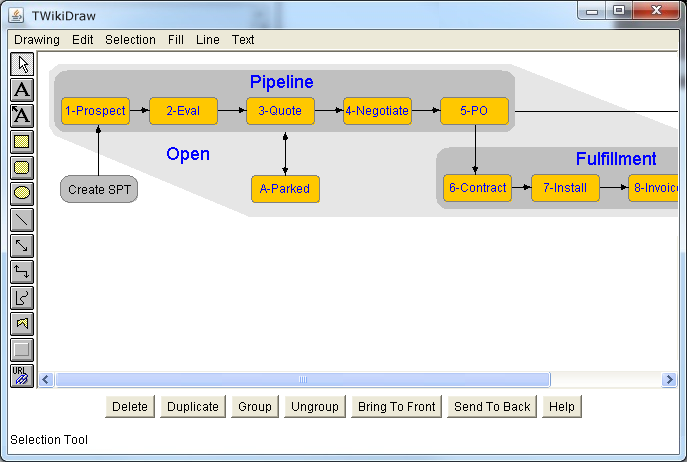Select the arrow Selection tool
The width and height of the screenshot is (687, 462).
click(22, 64)
